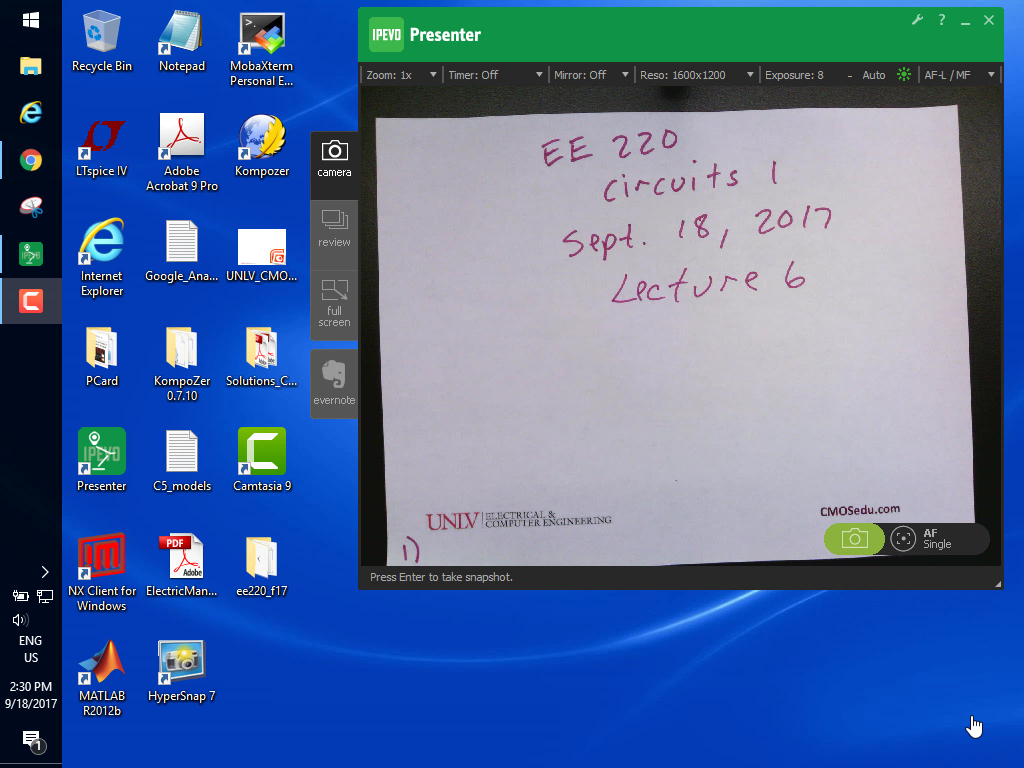Open the Action Center notification icon

pos(32,741)
